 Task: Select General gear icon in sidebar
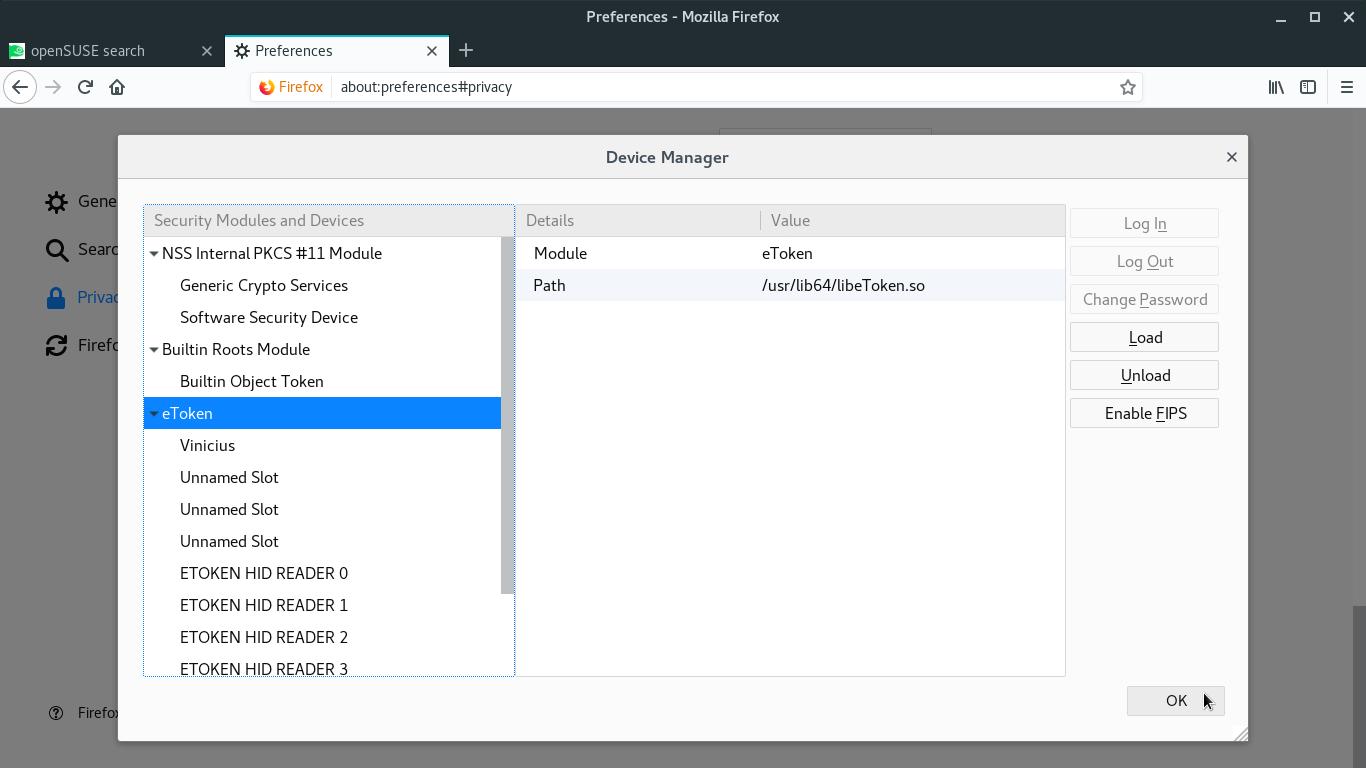(57, 202)
